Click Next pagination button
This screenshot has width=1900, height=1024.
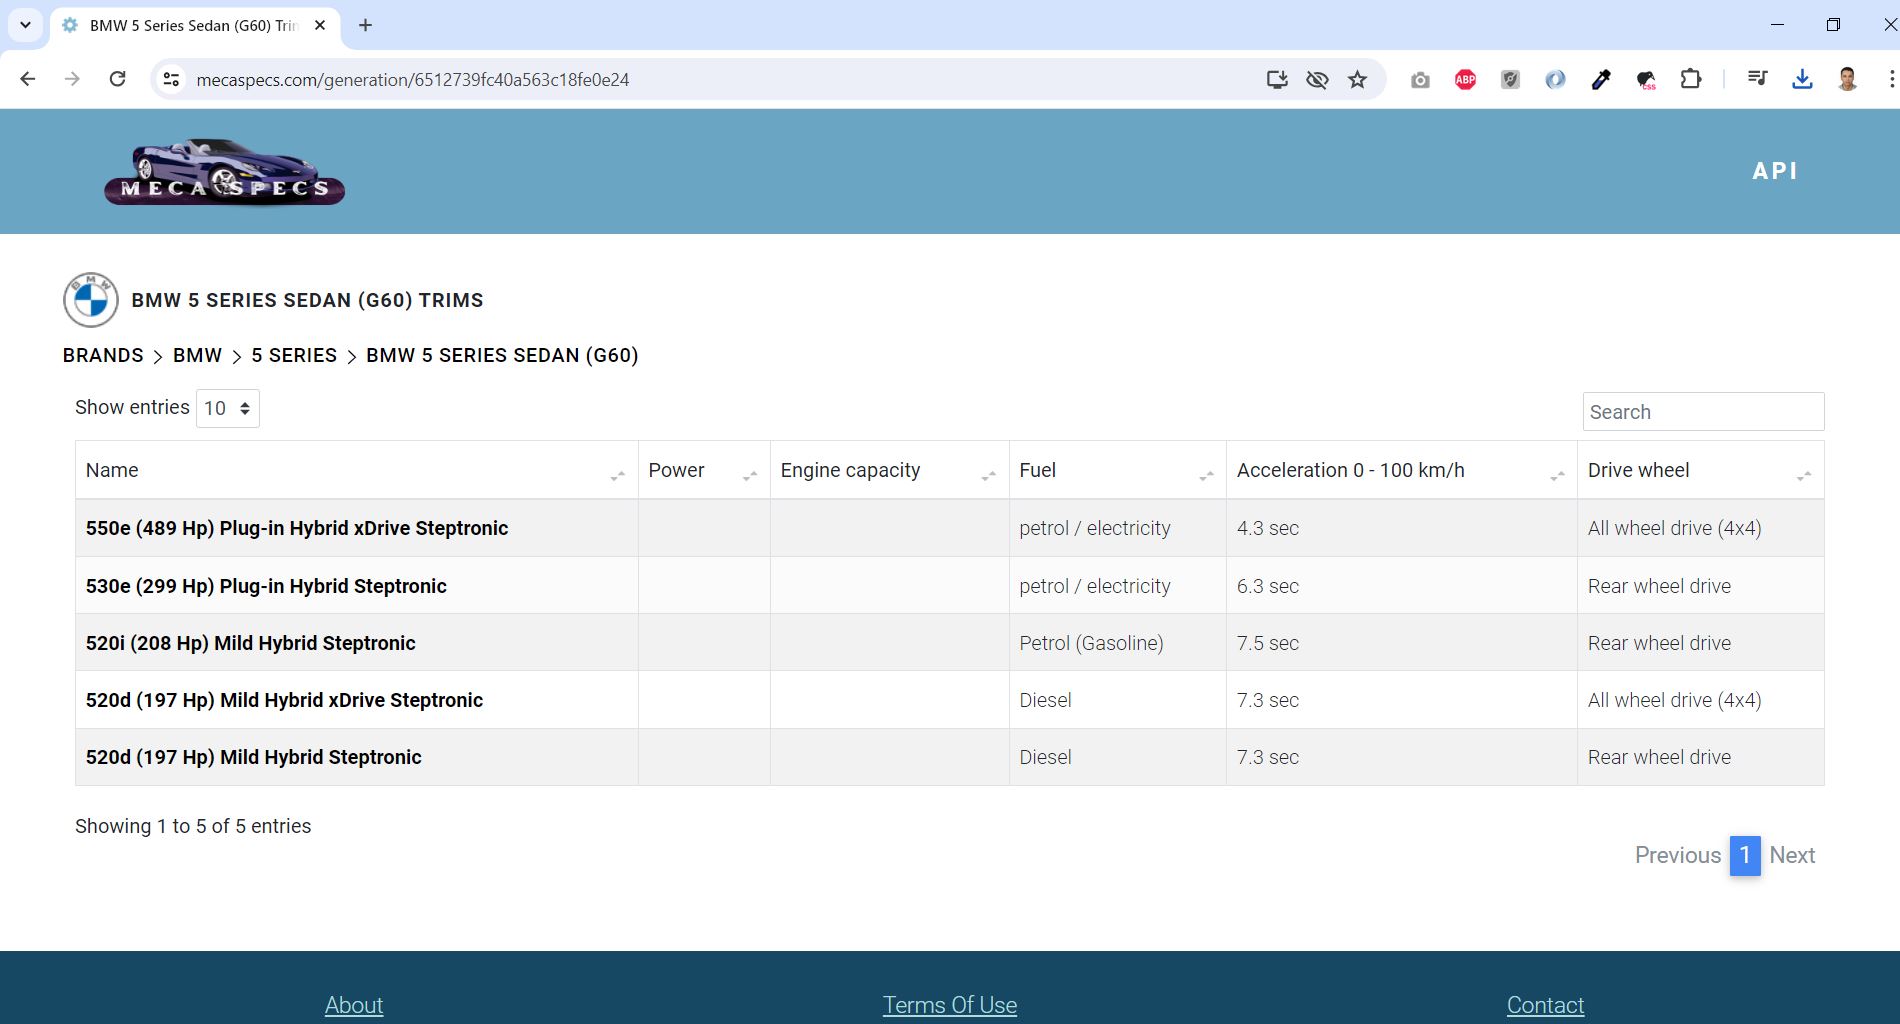tap(1792, 855)
